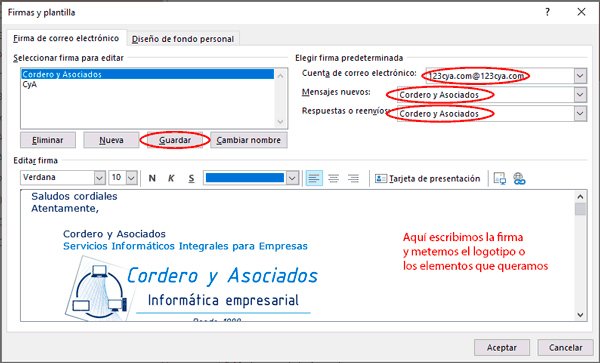Toggle bold formatting (N)
600x363 pixels.
[152, 178]
